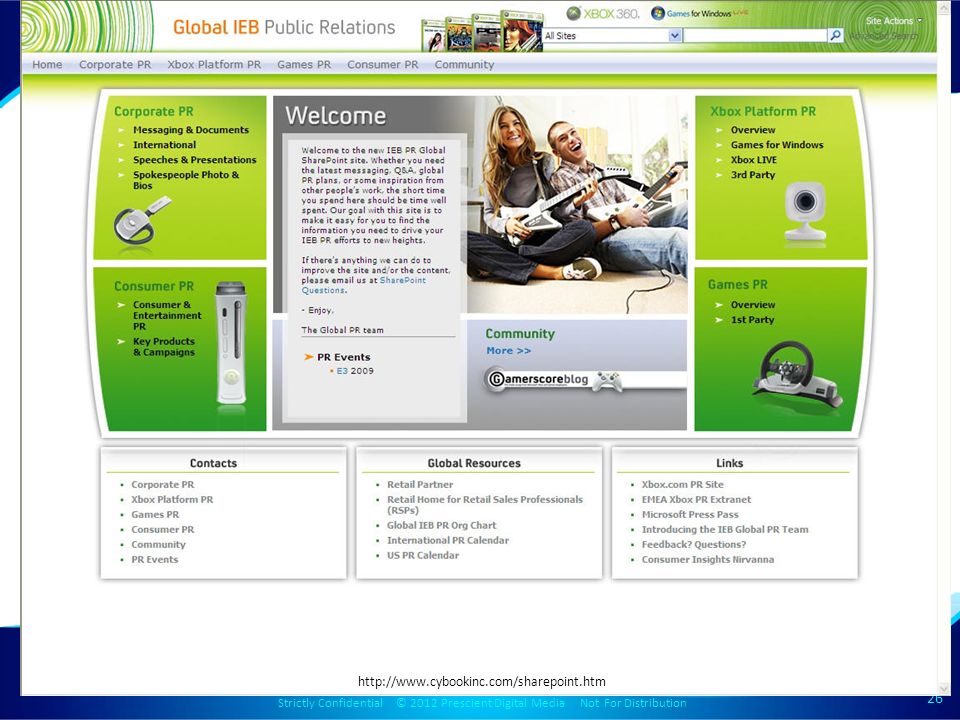Click the Xbox 360 console image
The width and height of the screenshot is (960, 720).
(x=231, y=342)
